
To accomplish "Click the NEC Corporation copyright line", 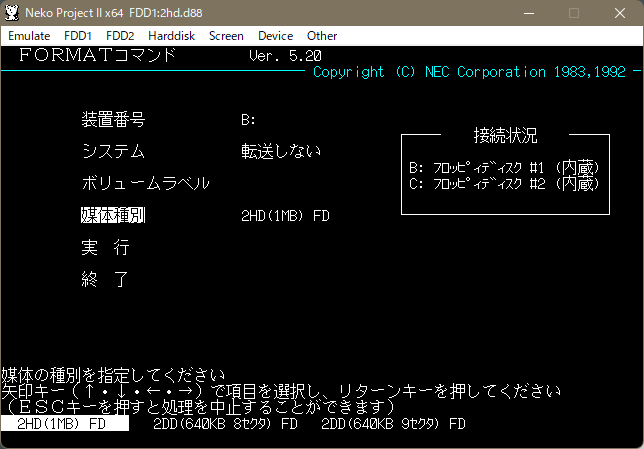I will click(x=469, y=72).
